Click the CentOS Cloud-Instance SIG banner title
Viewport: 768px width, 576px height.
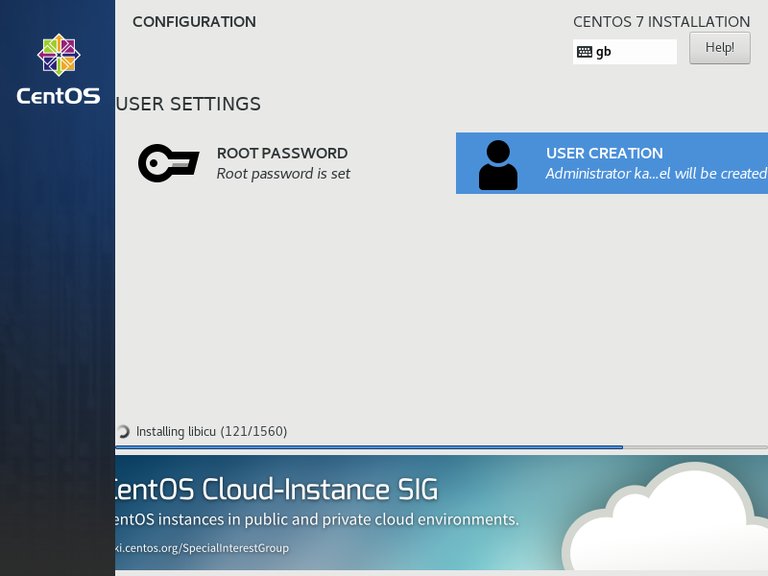pos(277,489)
